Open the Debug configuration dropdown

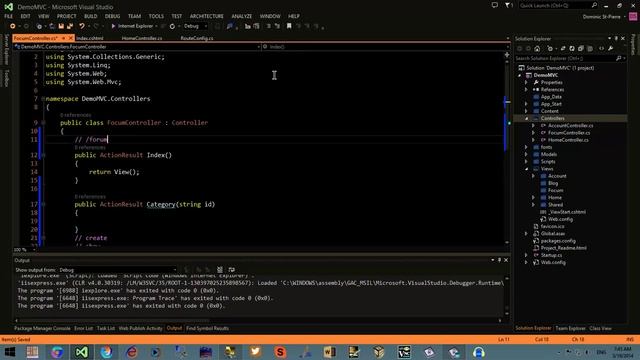[x=196, y=26]
